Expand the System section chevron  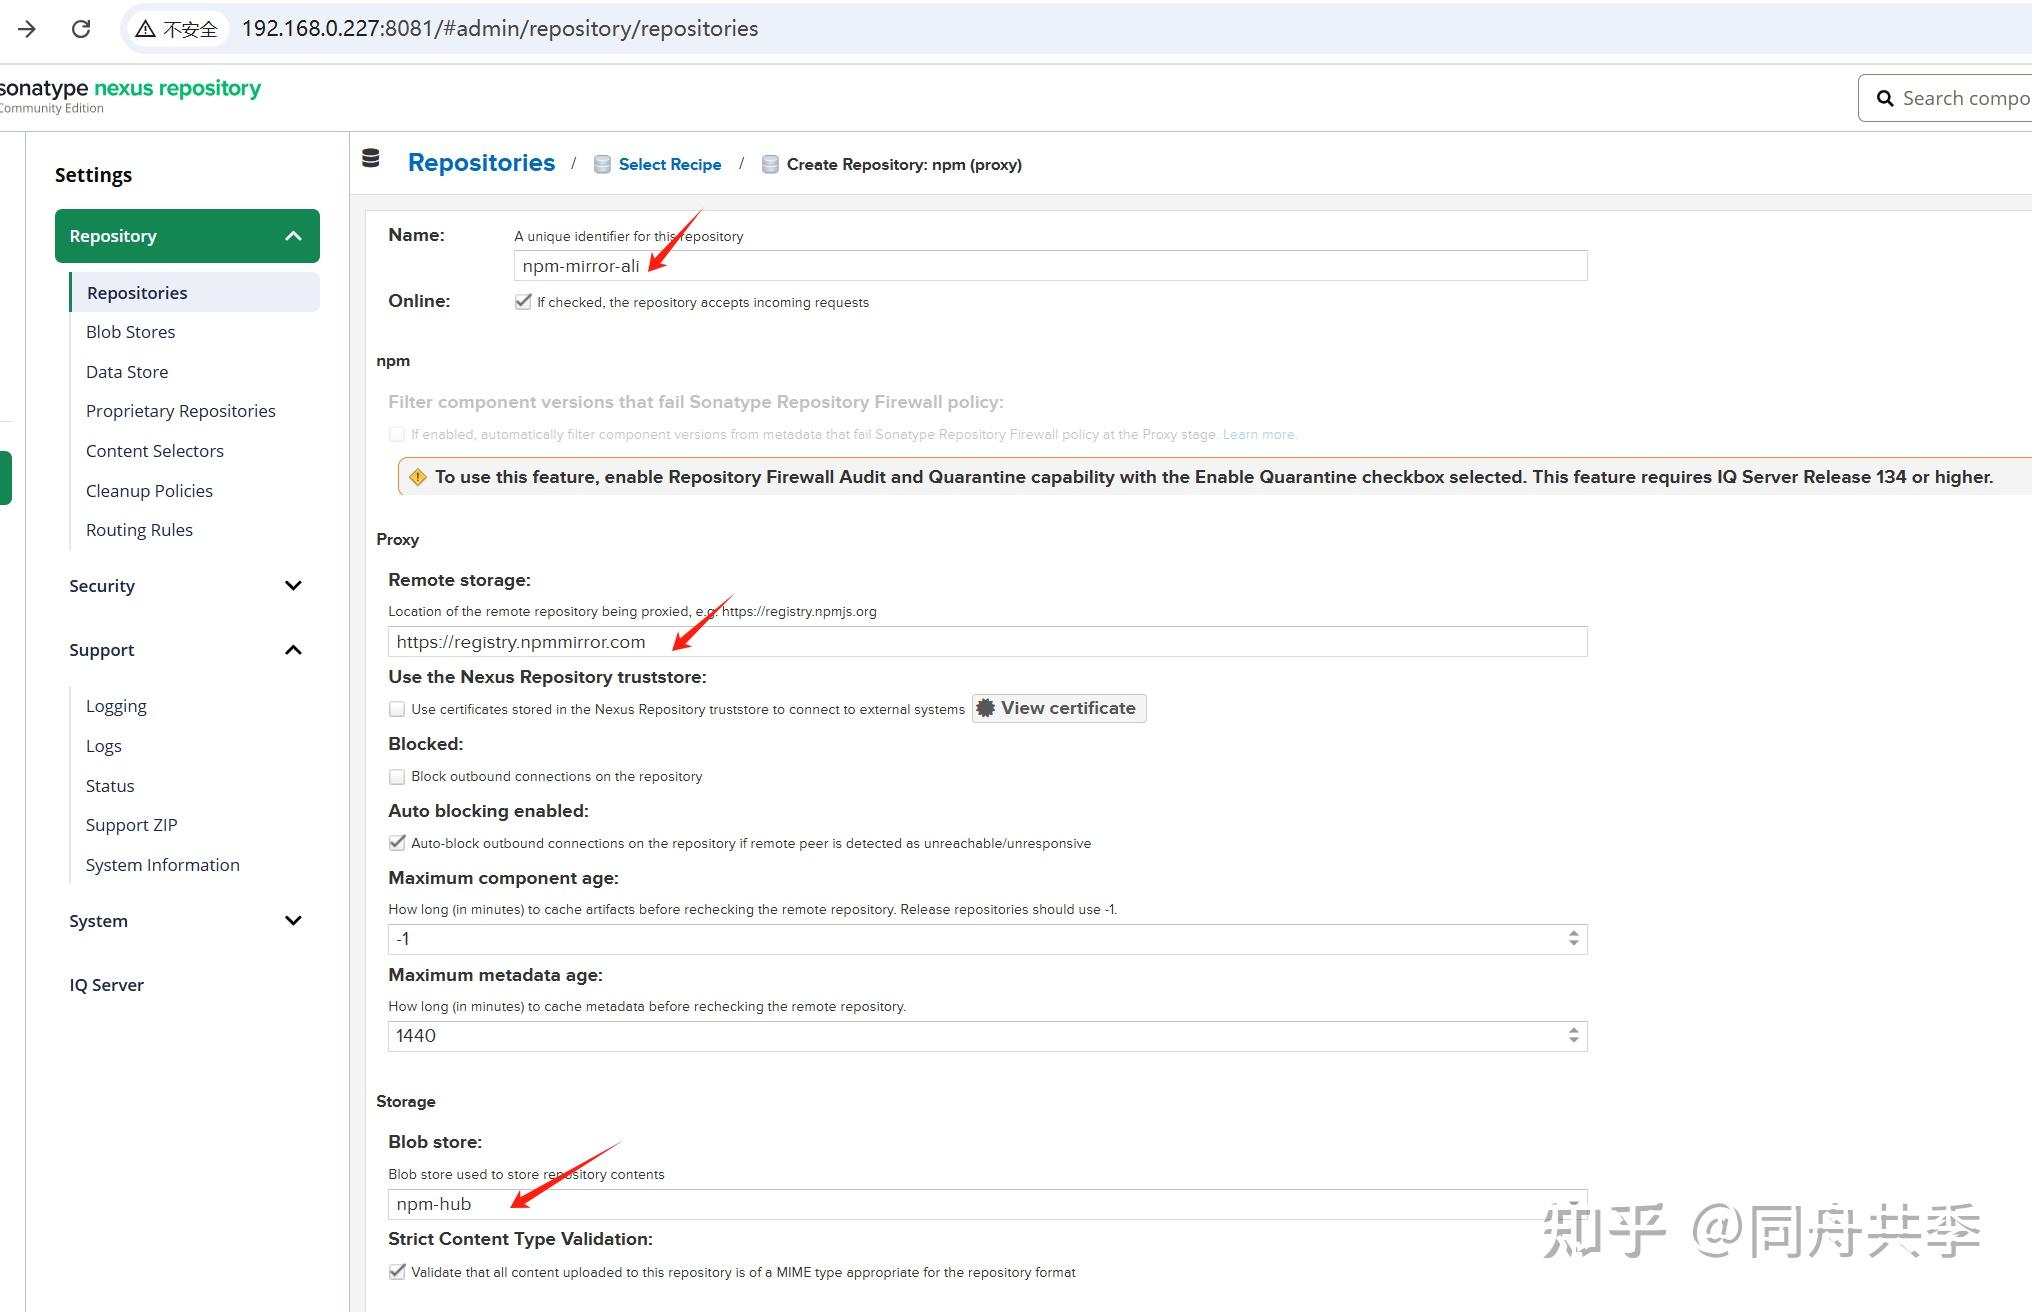[x=293, y=921]
